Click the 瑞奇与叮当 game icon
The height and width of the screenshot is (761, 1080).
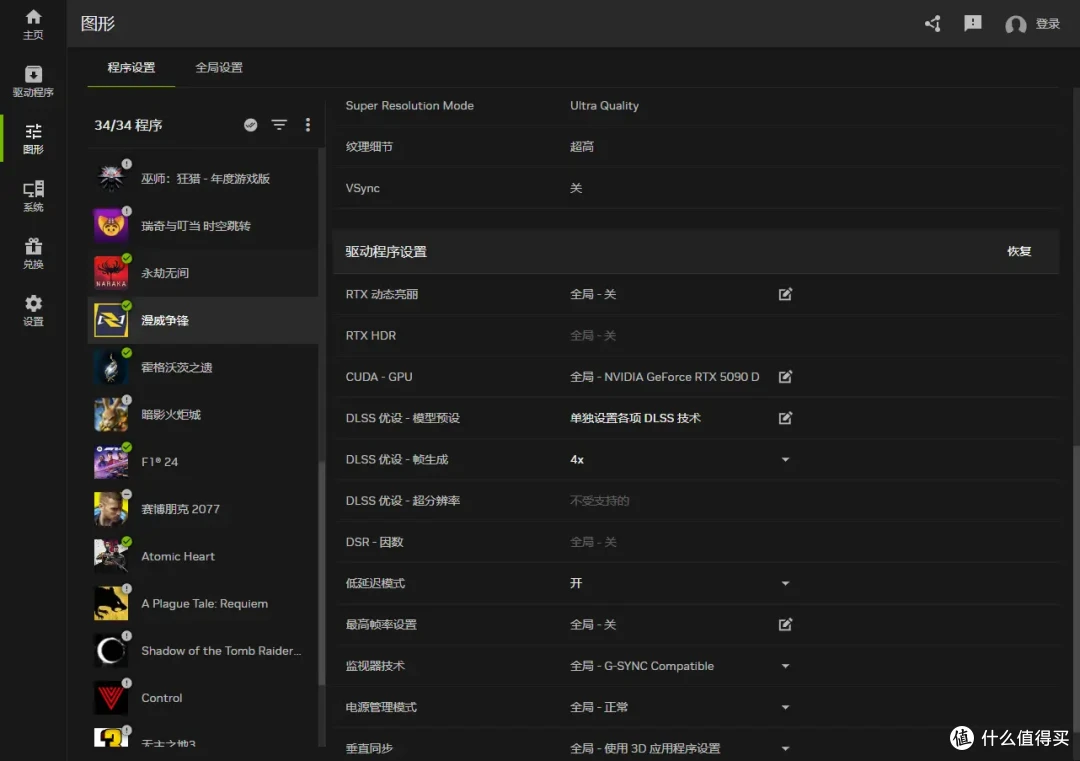coord(111,226)
